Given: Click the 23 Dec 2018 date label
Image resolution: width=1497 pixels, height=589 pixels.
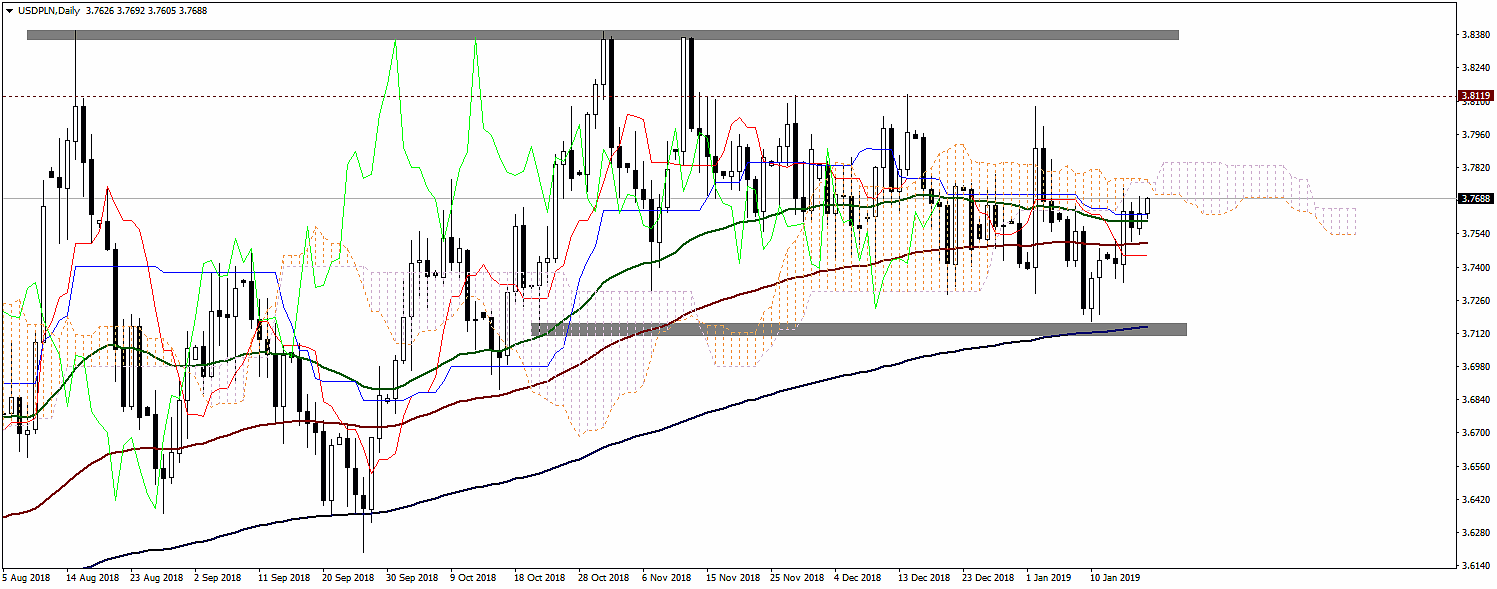Looking at the screenshot, I should pos(987,578).
